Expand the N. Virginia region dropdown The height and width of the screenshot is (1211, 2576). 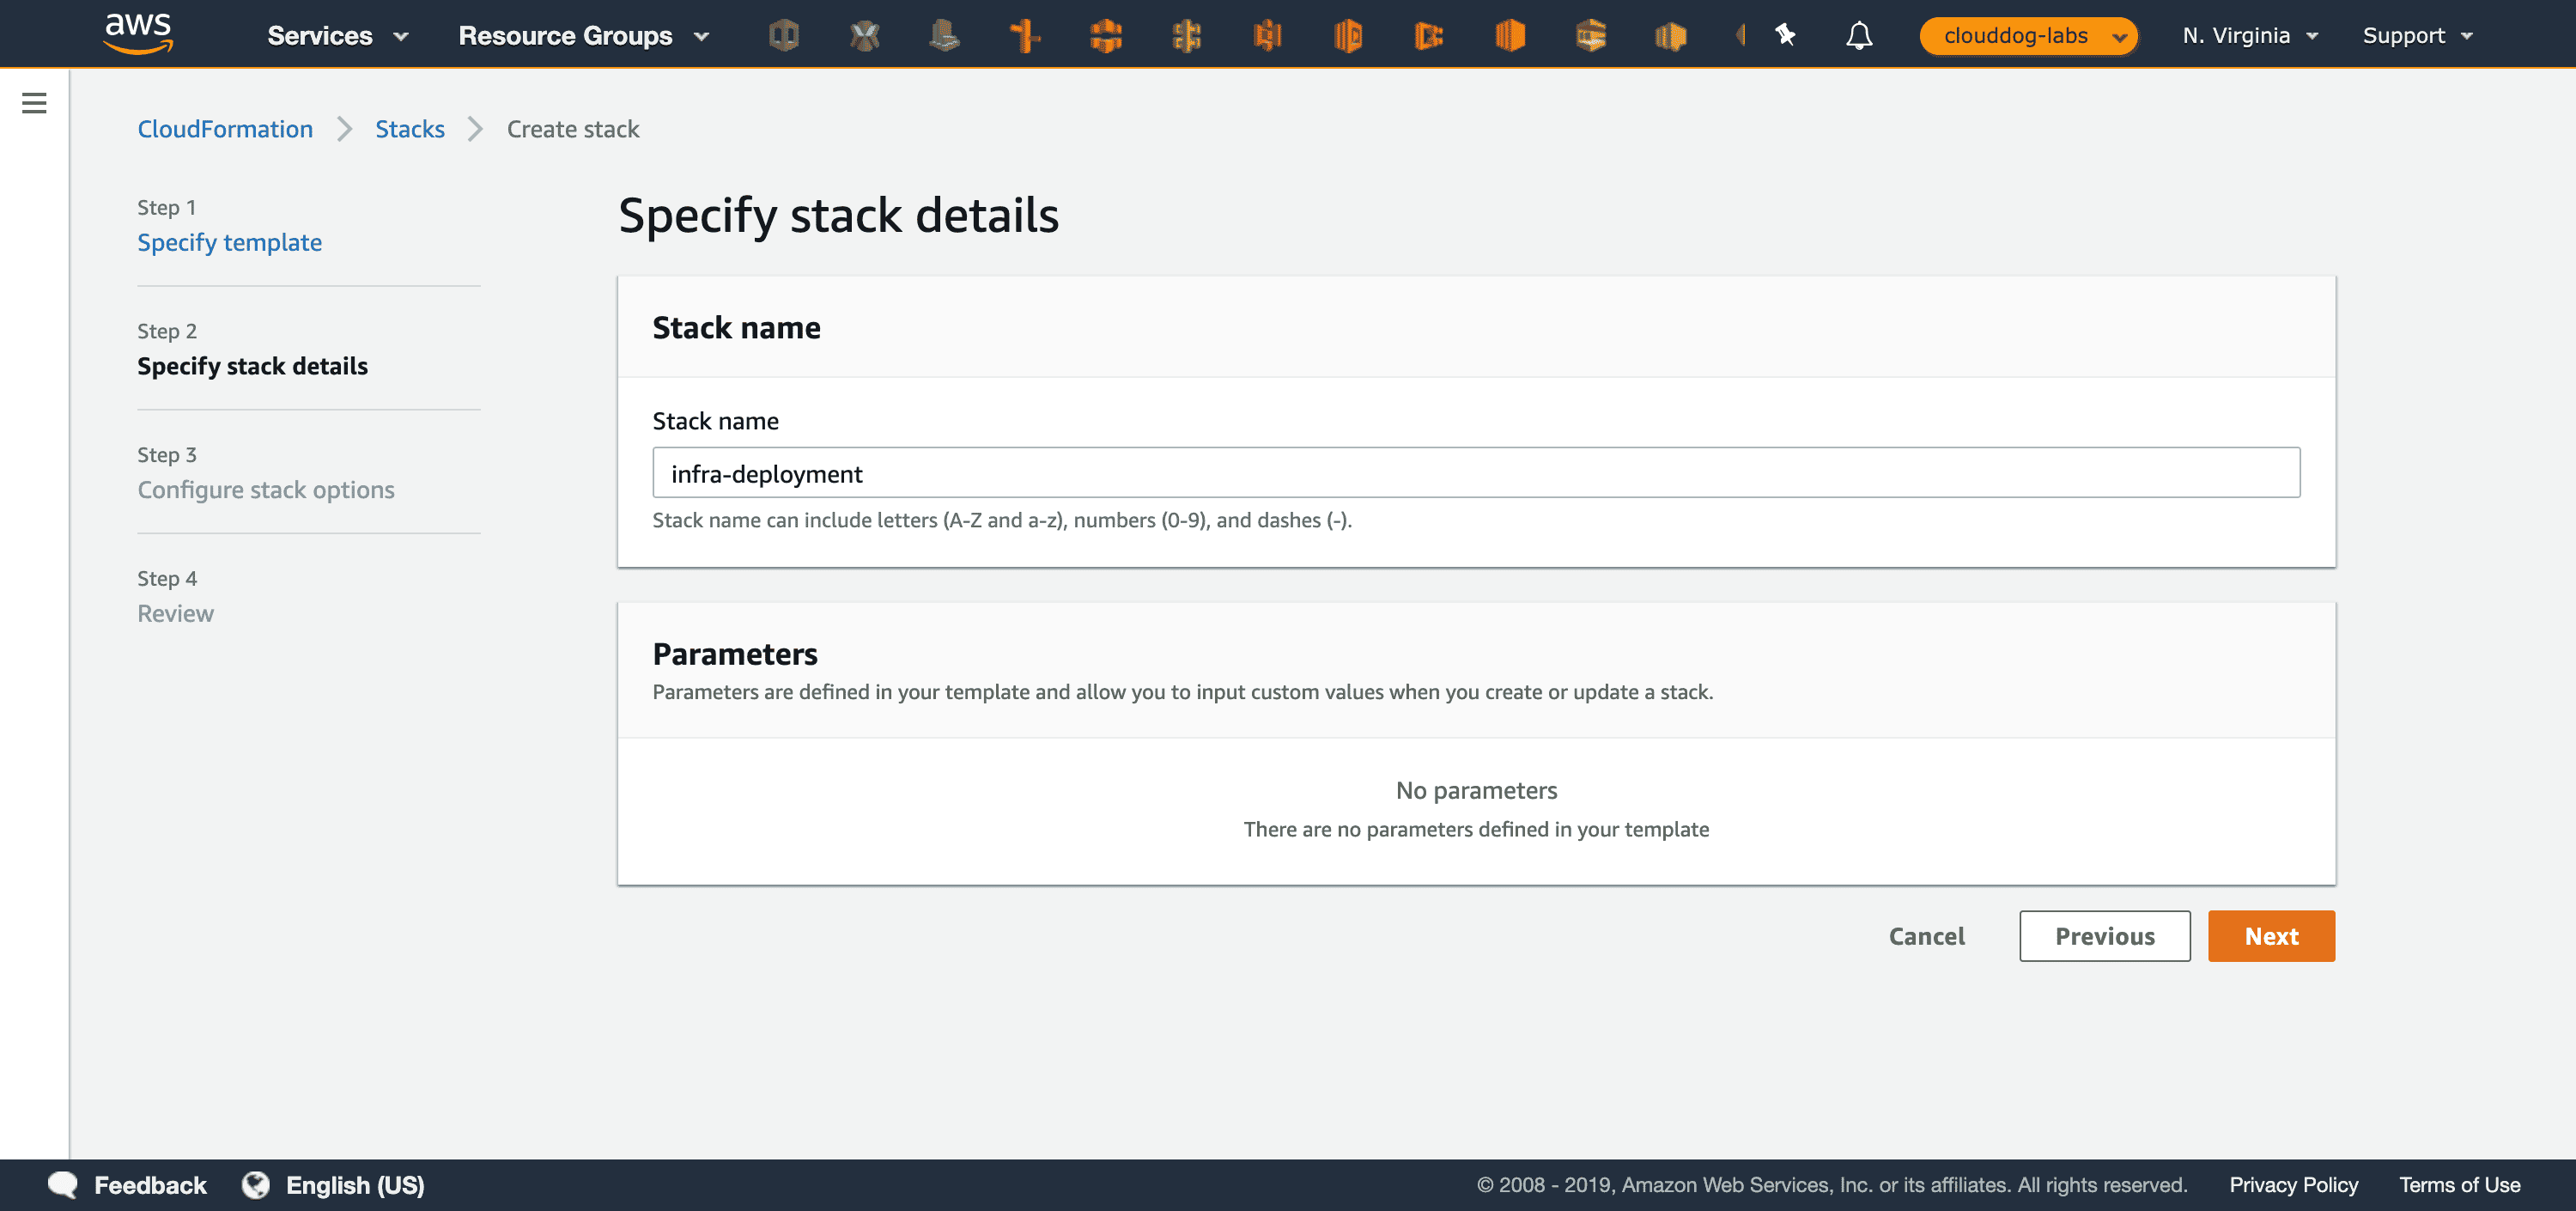tap(2248, 35)
